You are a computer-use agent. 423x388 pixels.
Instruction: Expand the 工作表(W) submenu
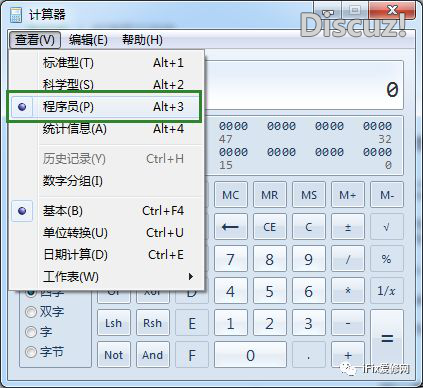tap(106, 277)
